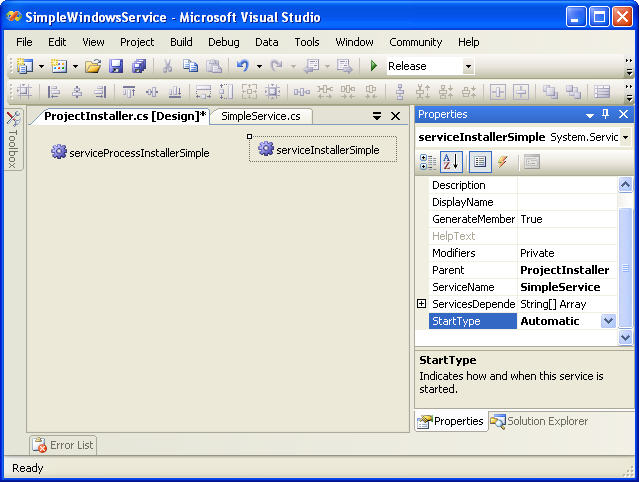Screen dimensions: 639x482
Task: Open the component selector dropdown in Properties
Action: click(x=625, y=137)
